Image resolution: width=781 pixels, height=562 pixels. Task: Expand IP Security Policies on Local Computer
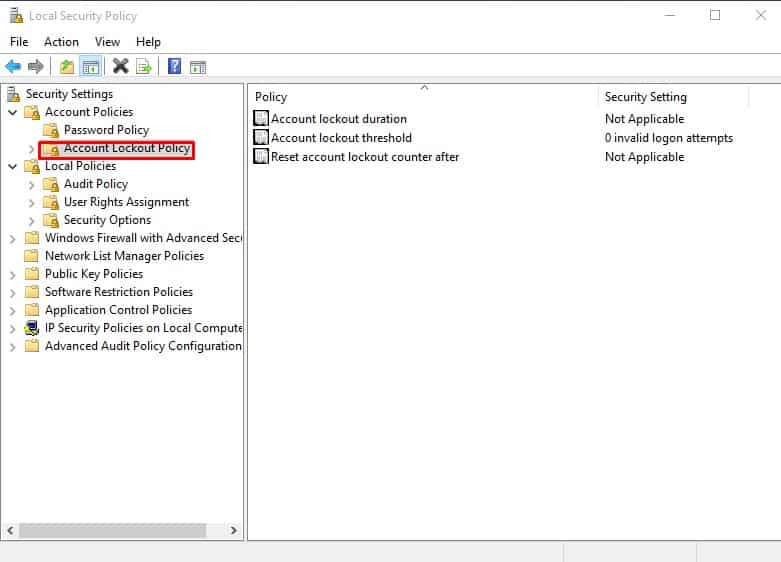tap(13, 328)
